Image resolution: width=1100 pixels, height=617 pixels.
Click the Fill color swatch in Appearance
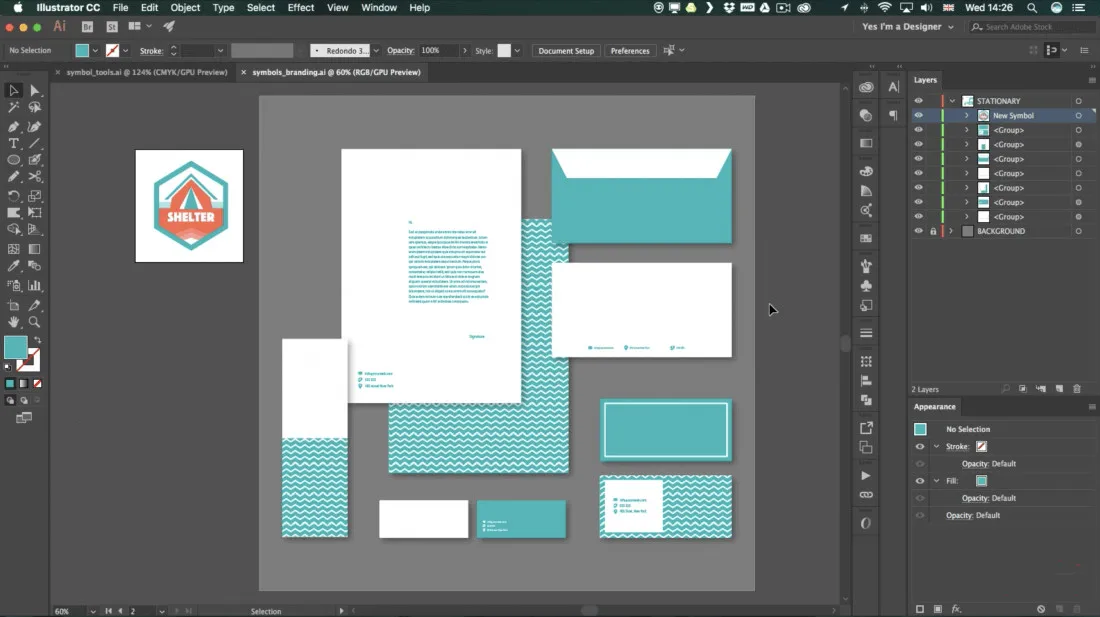981,481
